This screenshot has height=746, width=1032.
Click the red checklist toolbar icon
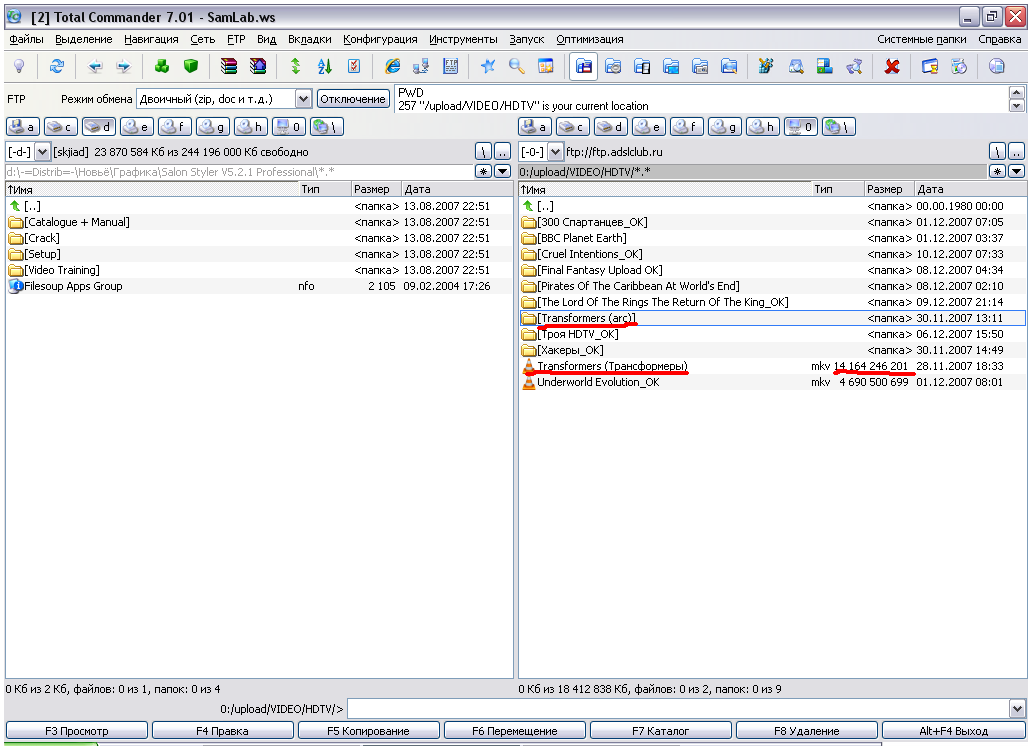click(353, 67)
